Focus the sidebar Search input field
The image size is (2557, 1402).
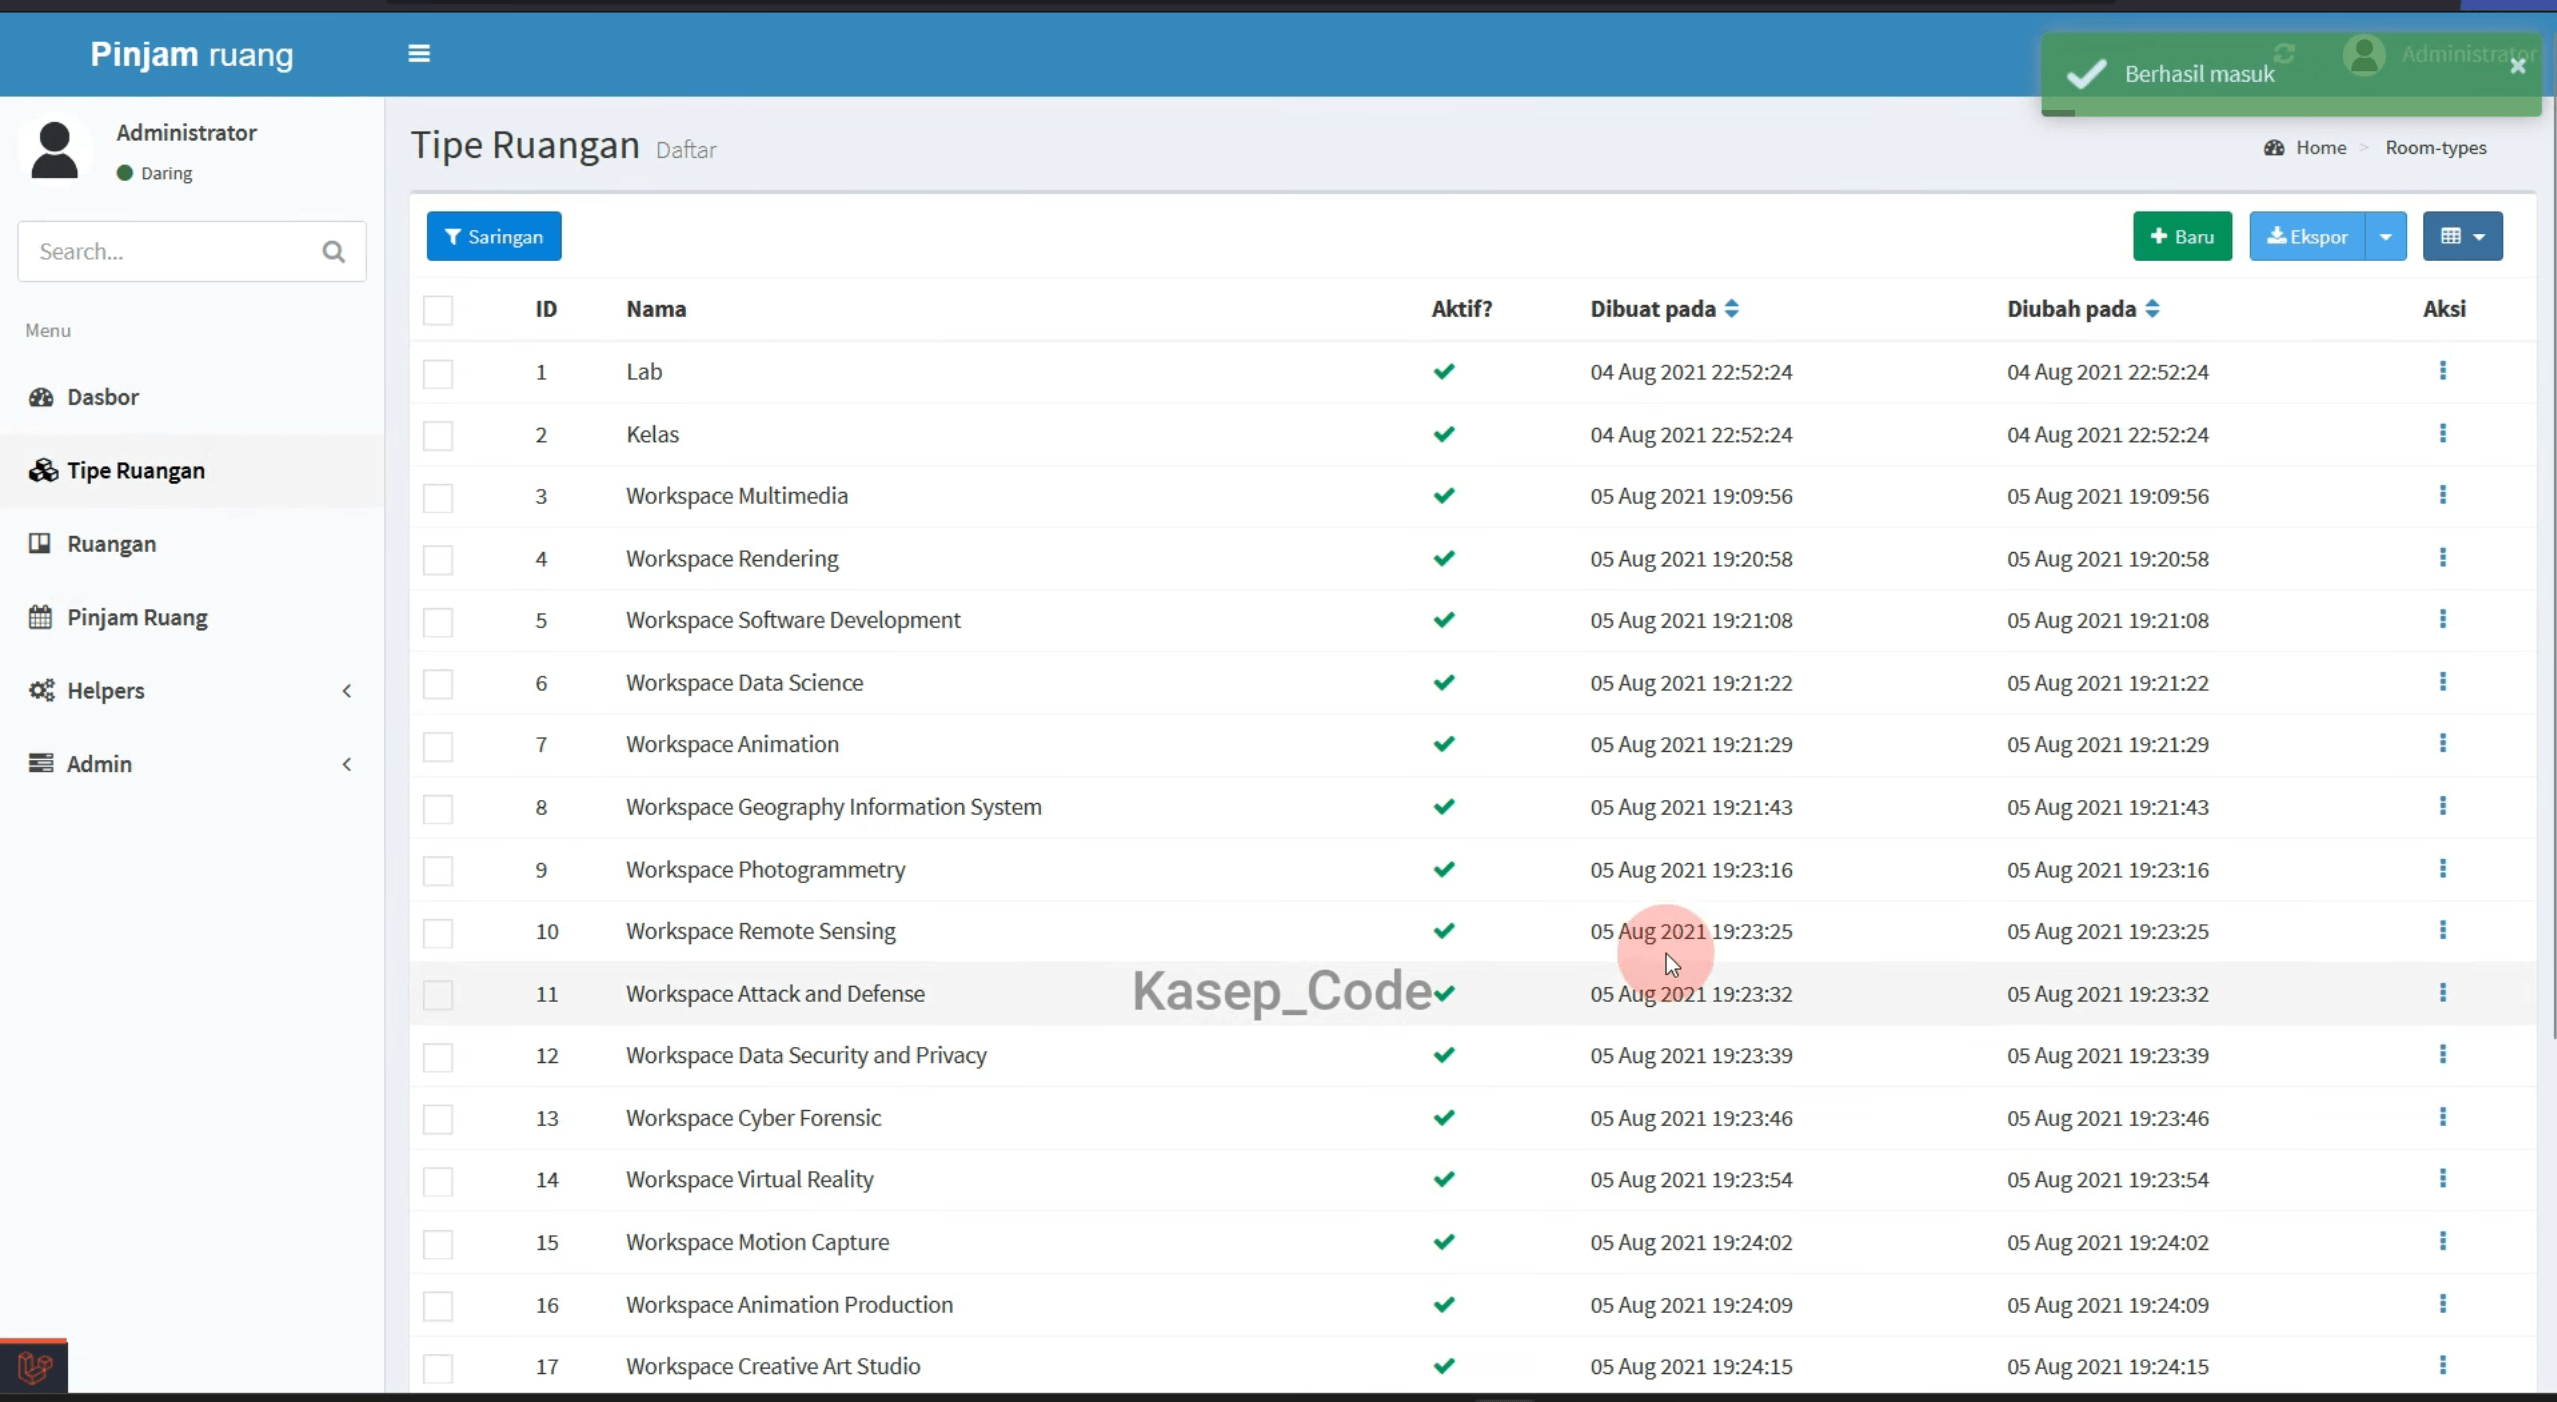click(x=170, y=252)
